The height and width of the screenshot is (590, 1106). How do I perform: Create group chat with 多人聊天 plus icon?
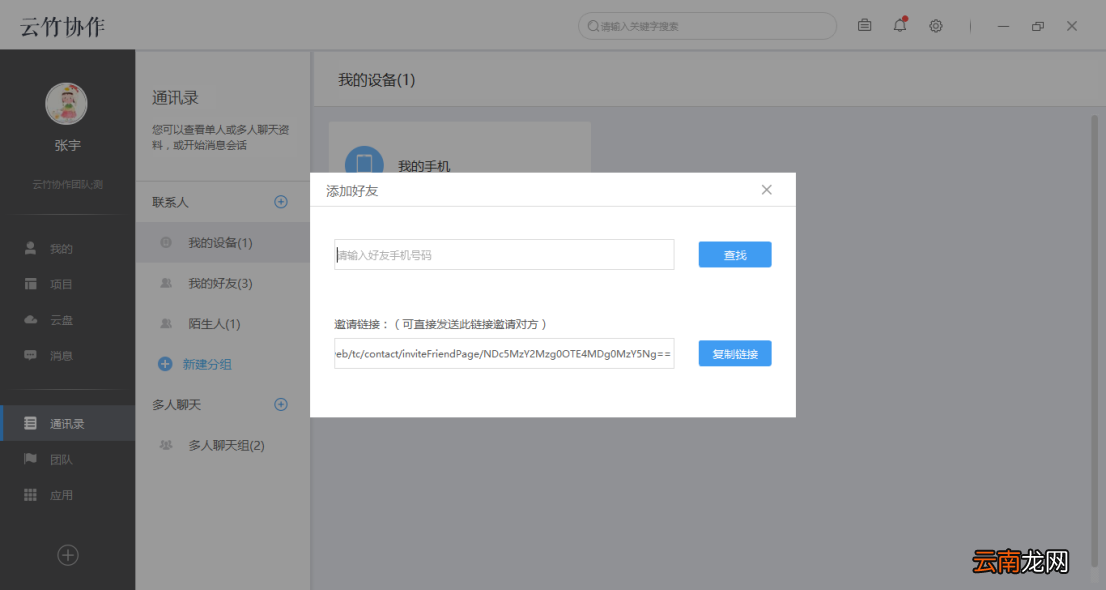click(x=281, y=404)
